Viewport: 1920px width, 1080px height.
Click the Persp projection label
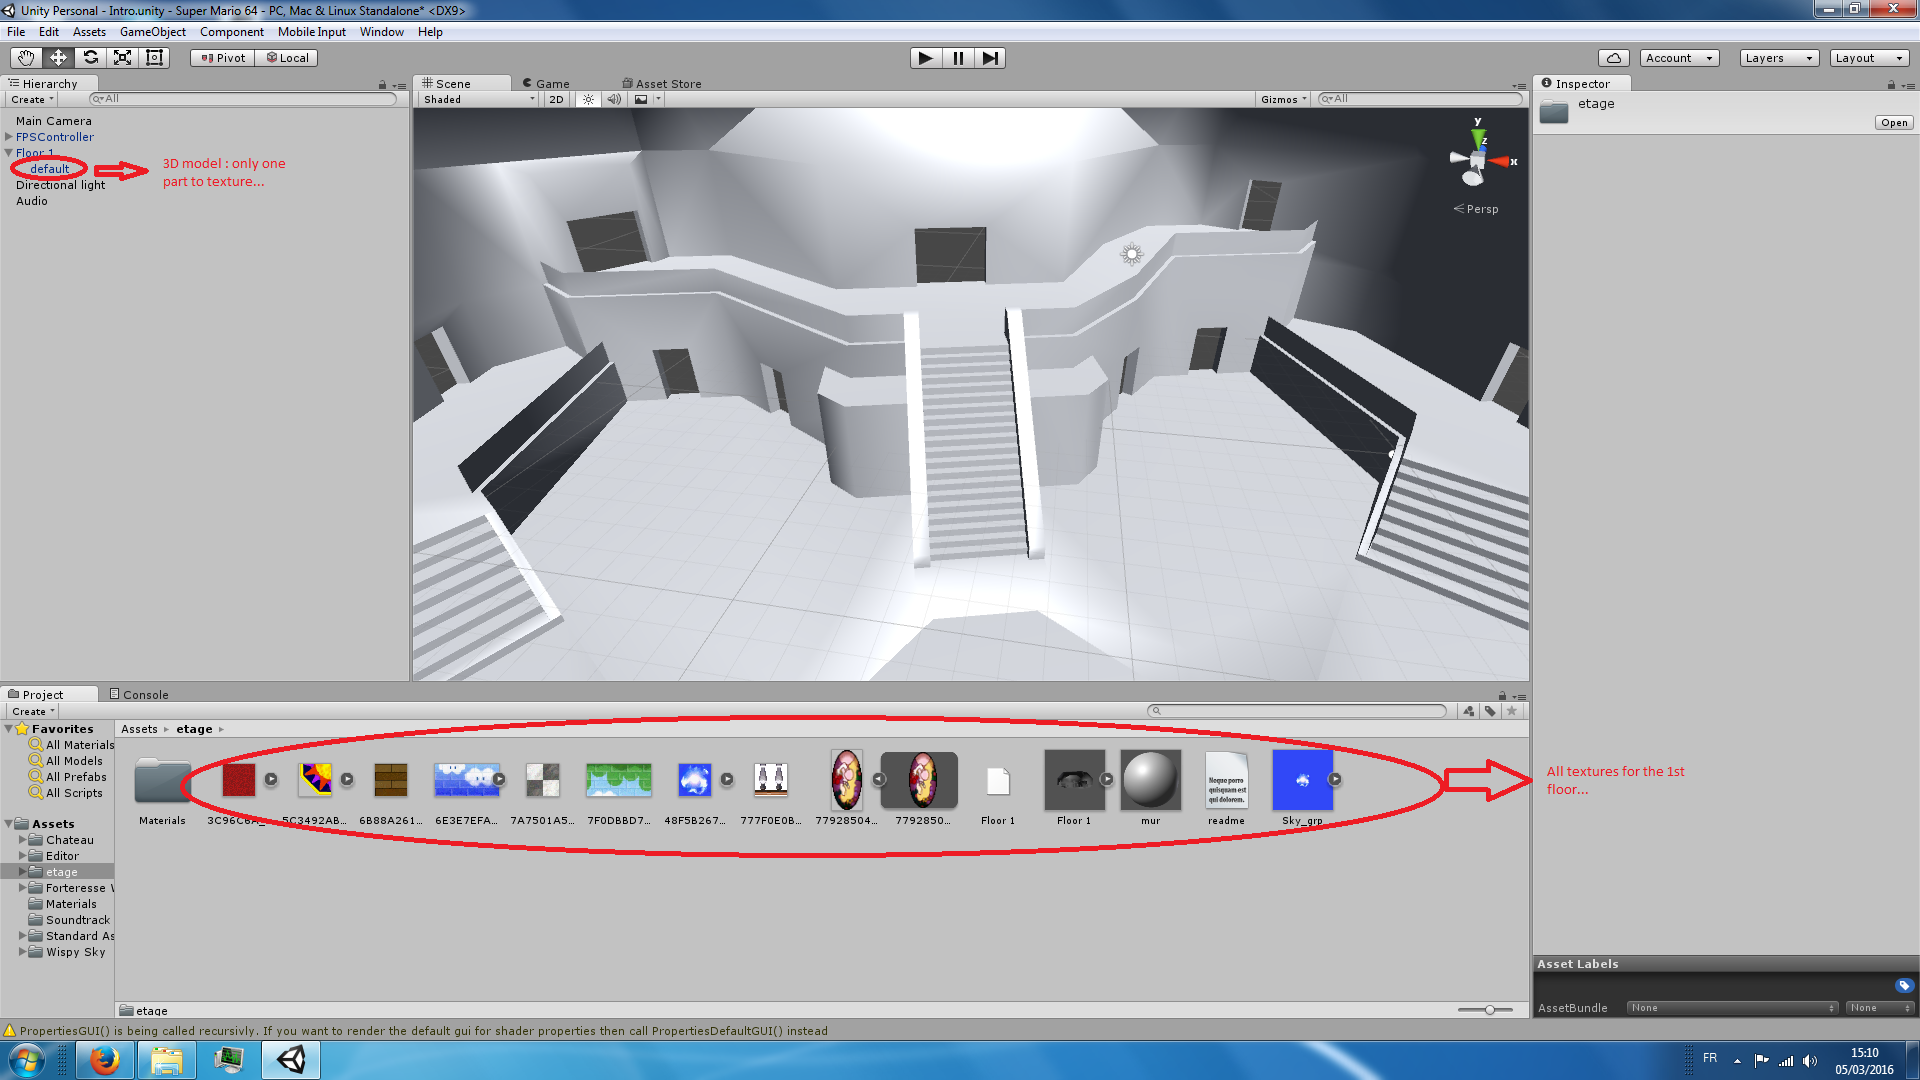pos(1476,209)
